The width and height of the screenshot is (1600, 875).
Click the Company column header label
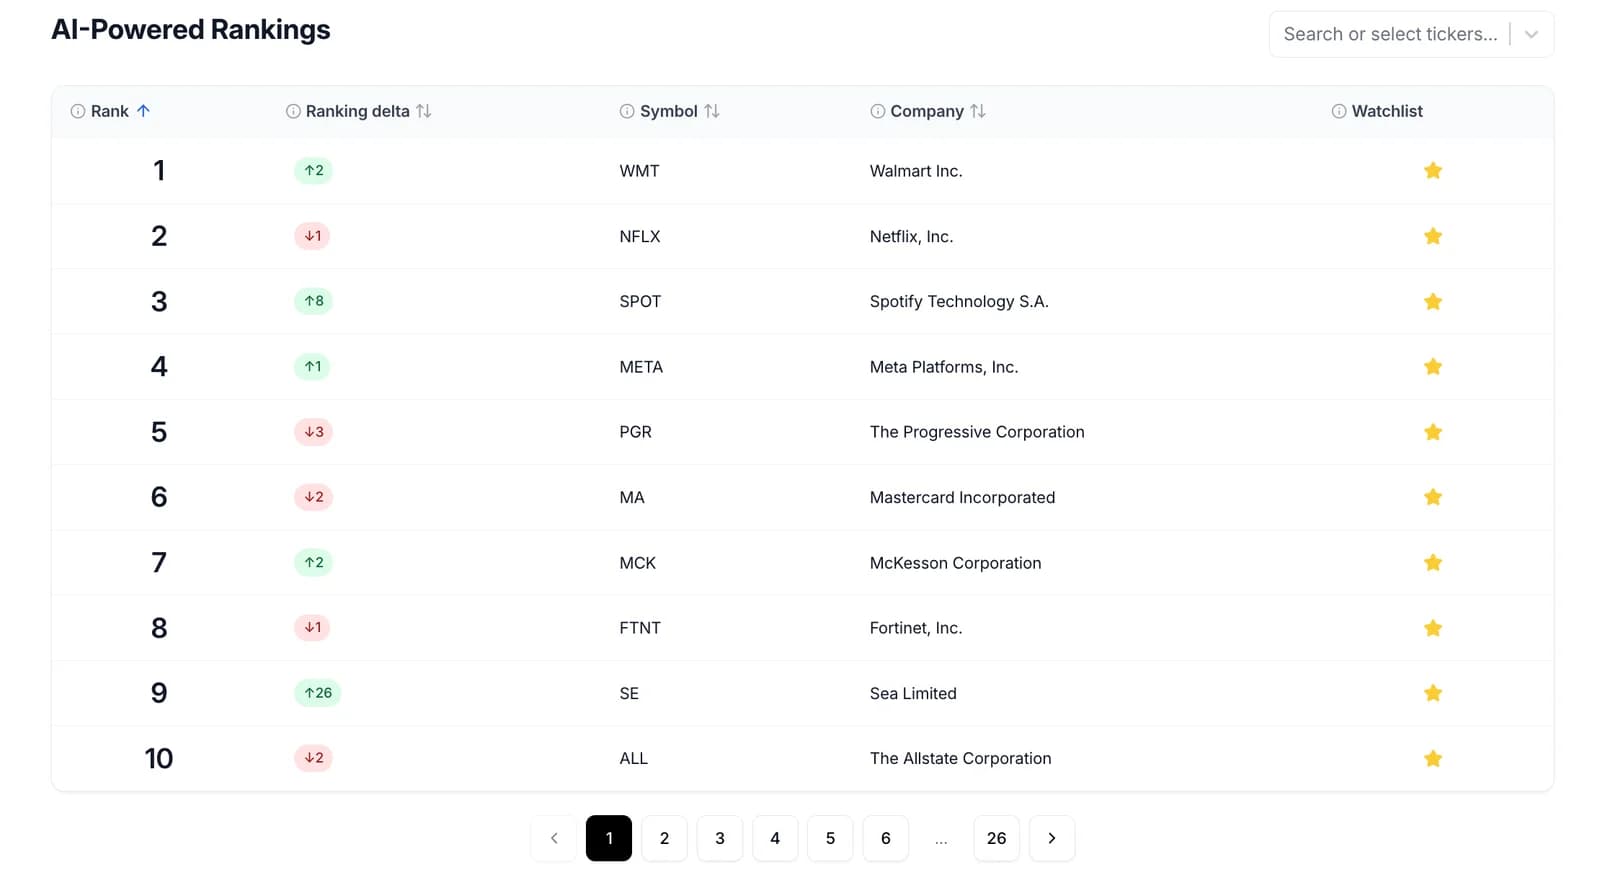coord(927,111)
